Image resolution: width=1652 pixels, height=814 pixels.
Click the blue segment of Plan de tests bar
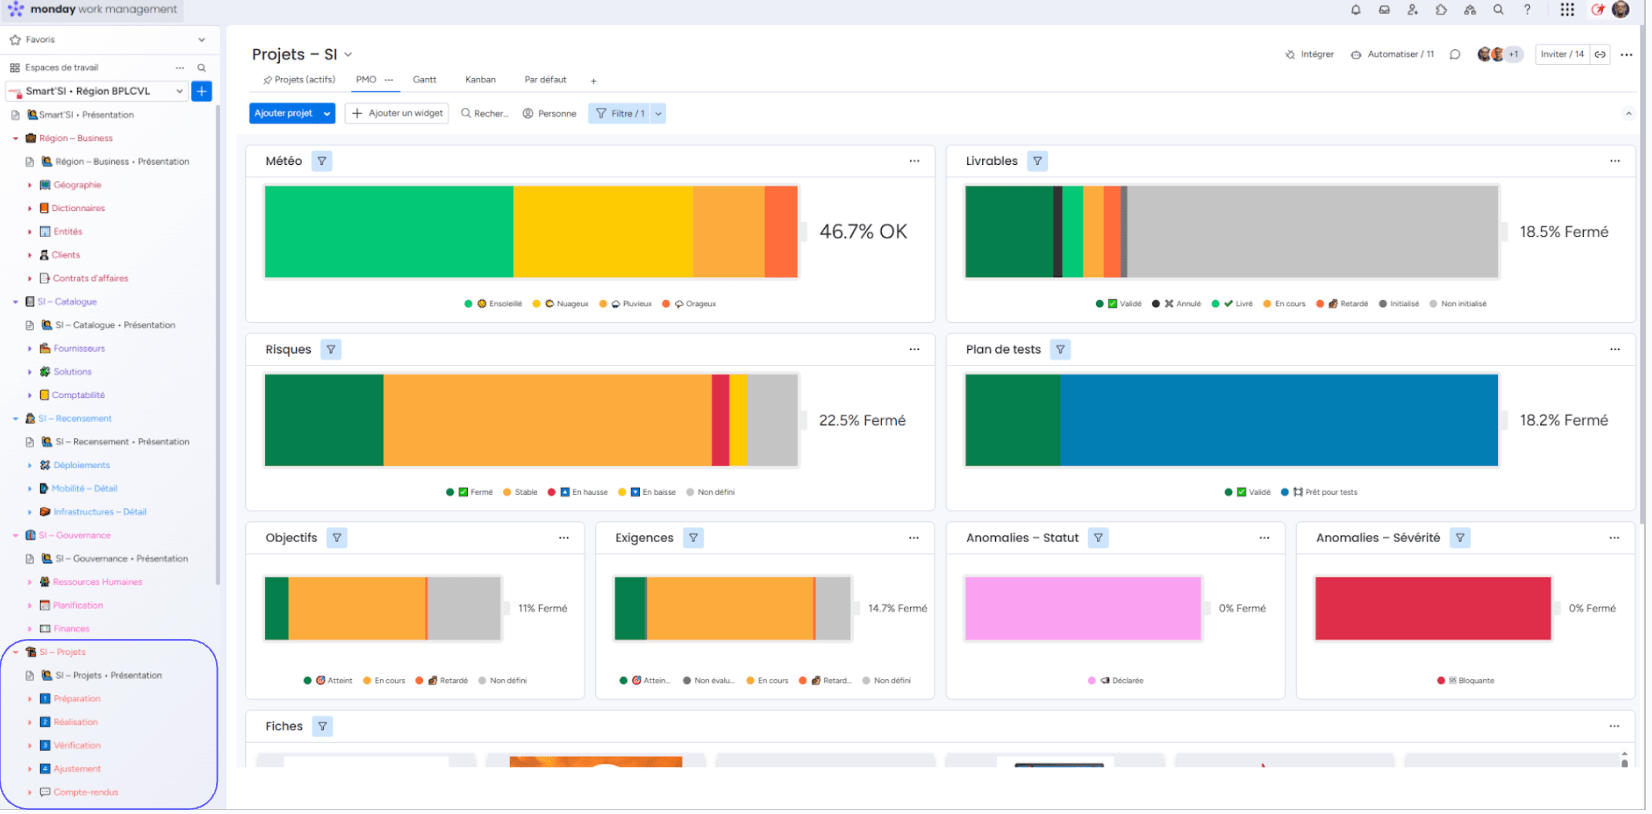click(x=1278, y=421)
